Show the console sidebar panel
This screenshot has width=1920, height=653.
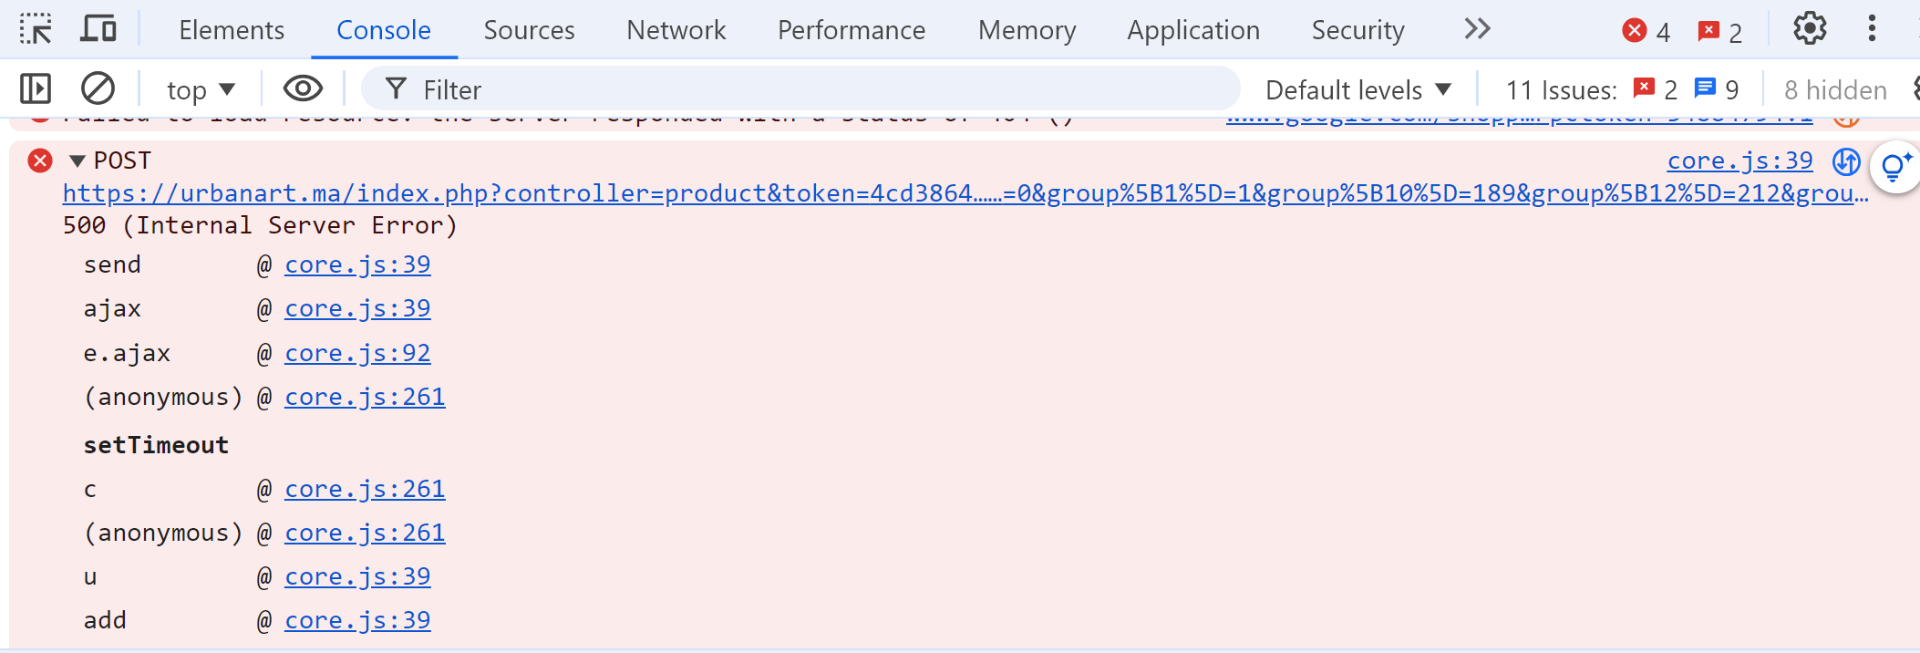point(36,89)
